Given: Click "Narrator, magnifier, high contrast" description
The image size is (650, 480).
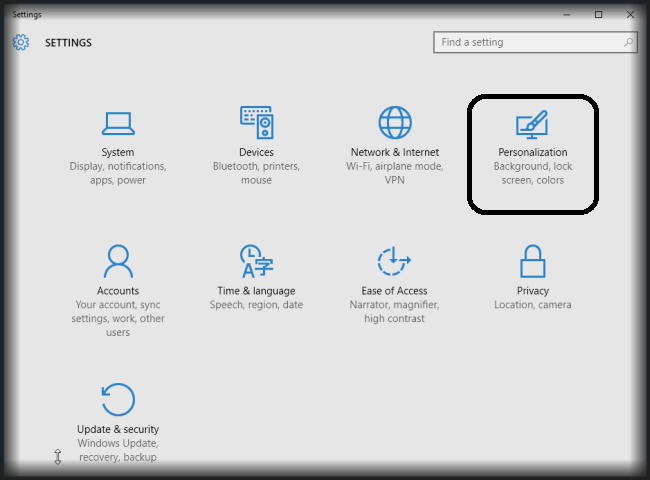Looking at the screenshot, I should (x=394, y=311).
